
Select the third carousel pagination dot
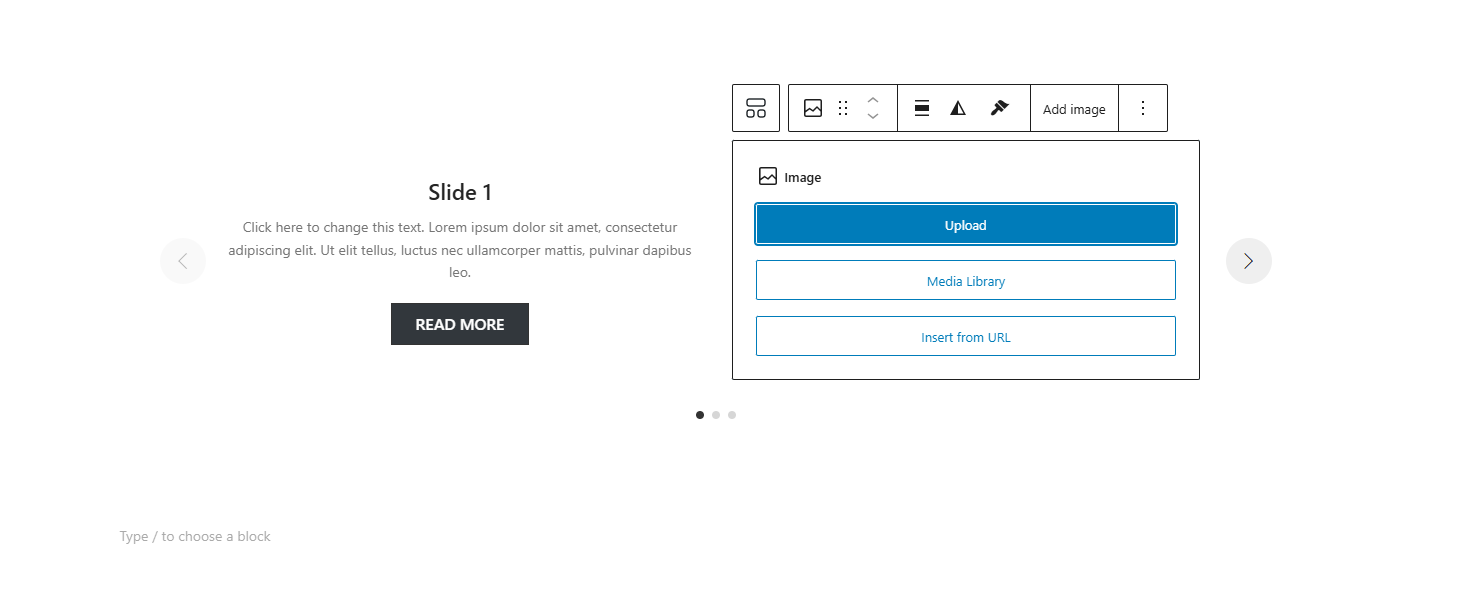coord(732,414)
